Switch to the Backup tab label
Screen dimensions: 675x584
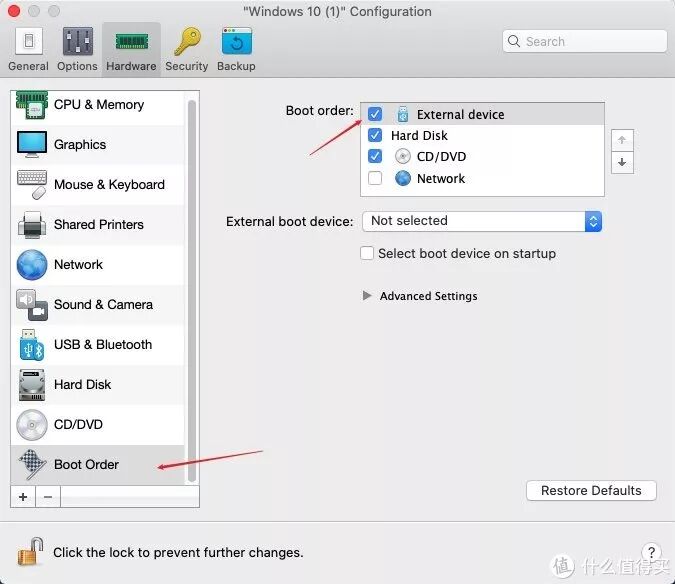(236, 66)
